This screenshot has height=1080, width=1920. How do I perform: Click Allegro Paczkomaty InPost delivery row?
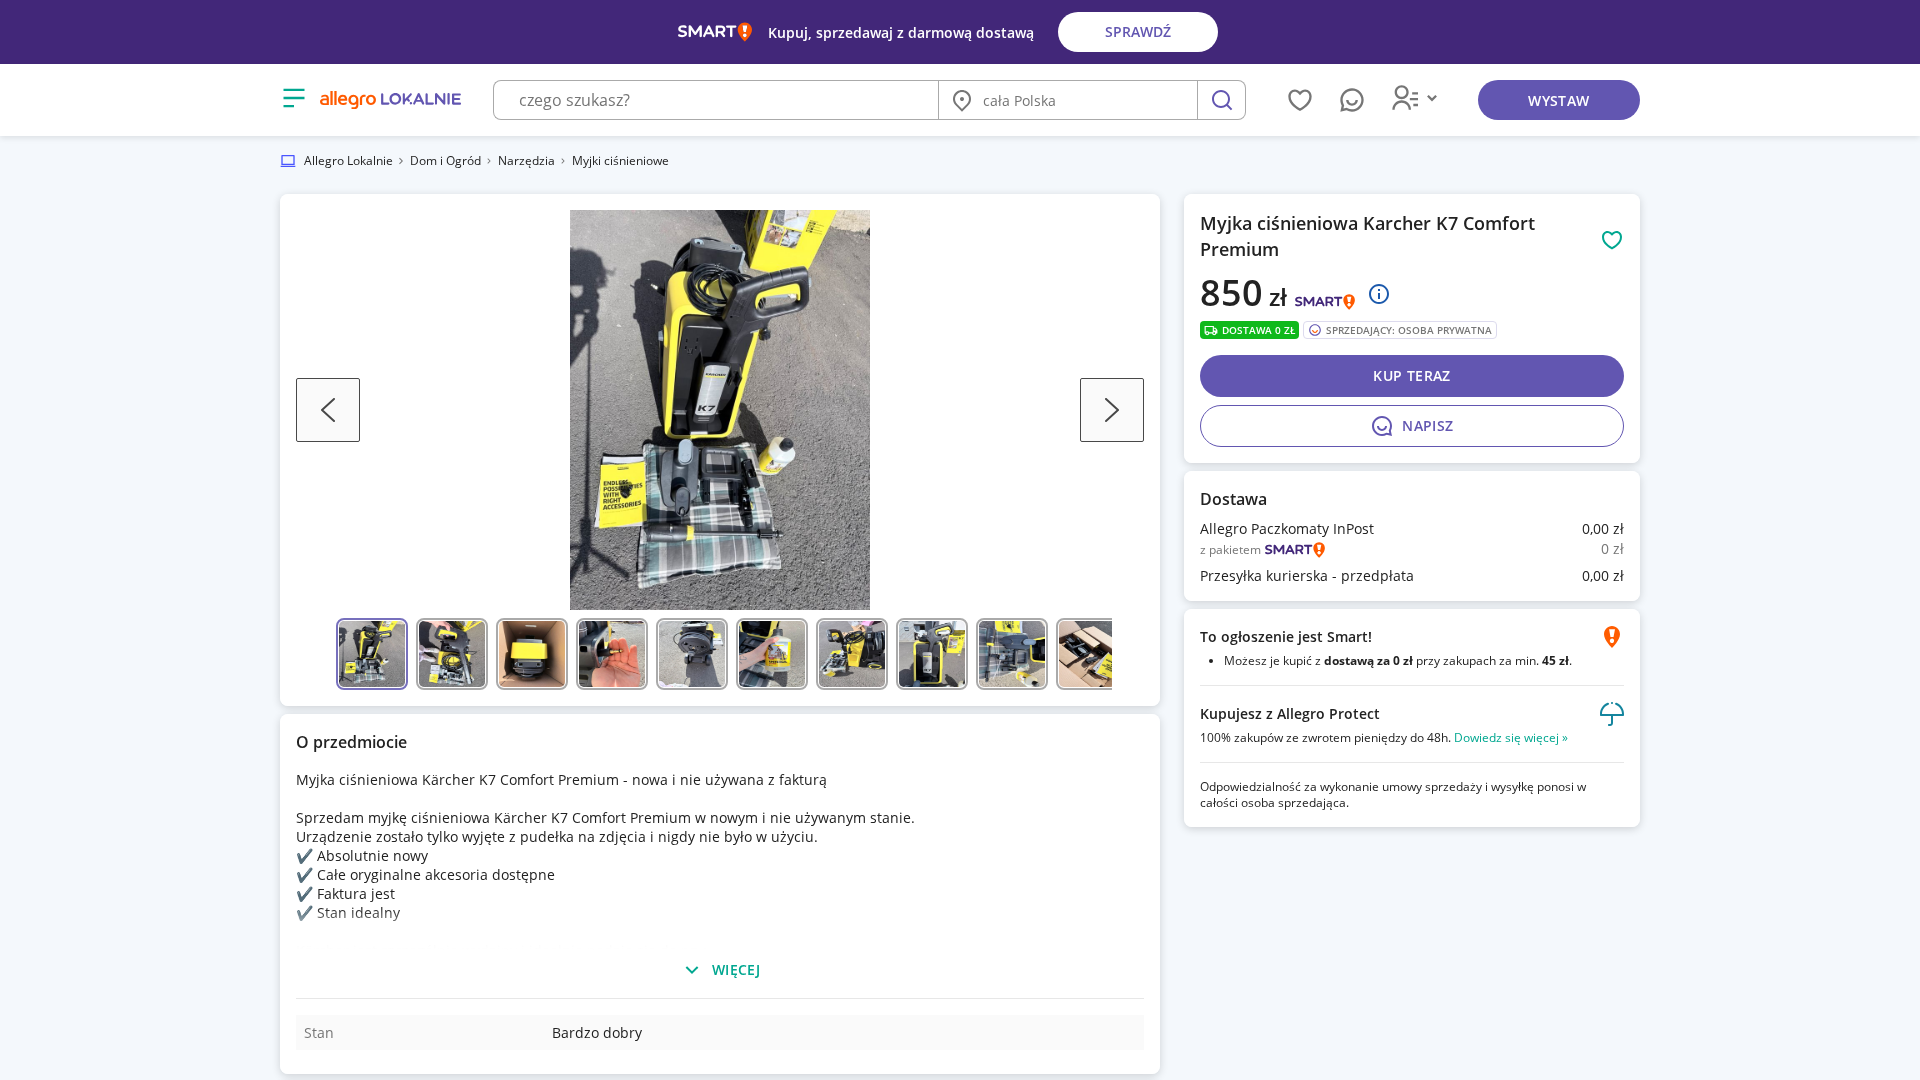[1412, 529]
